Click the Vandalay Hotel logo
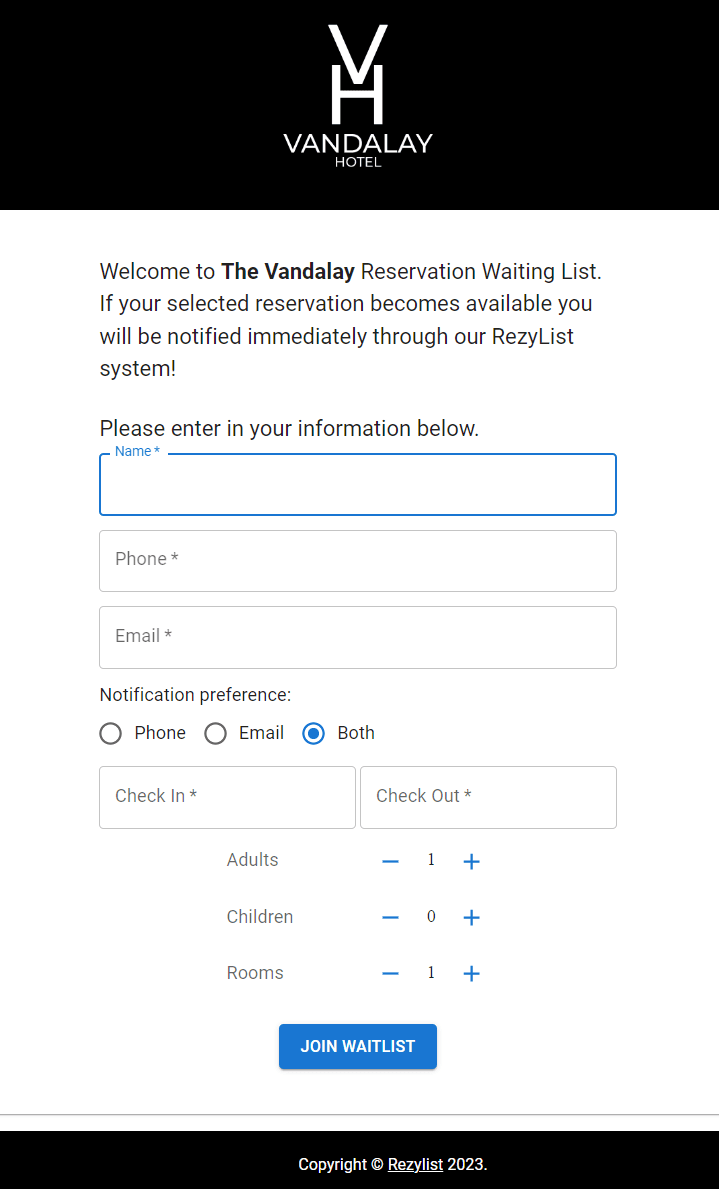This screenshot has height=1189, width=719. coord(358,97)
